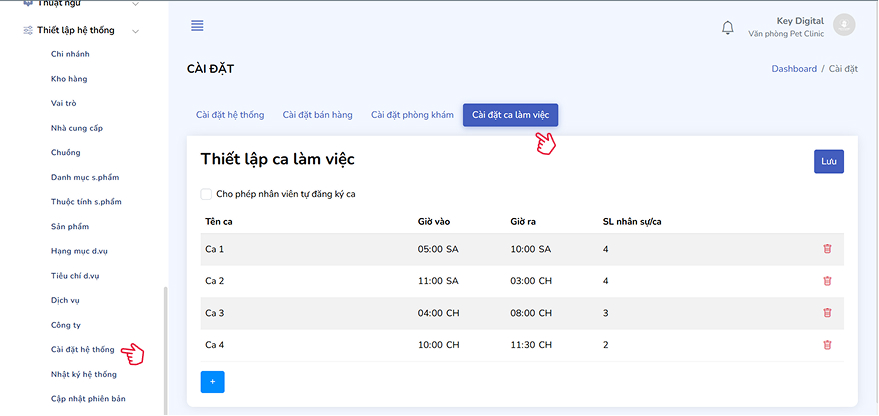Select the Cài đặt phòng khám tab
Image resolution: width=879 pixels, height=416 pixels.
(412, 115)
